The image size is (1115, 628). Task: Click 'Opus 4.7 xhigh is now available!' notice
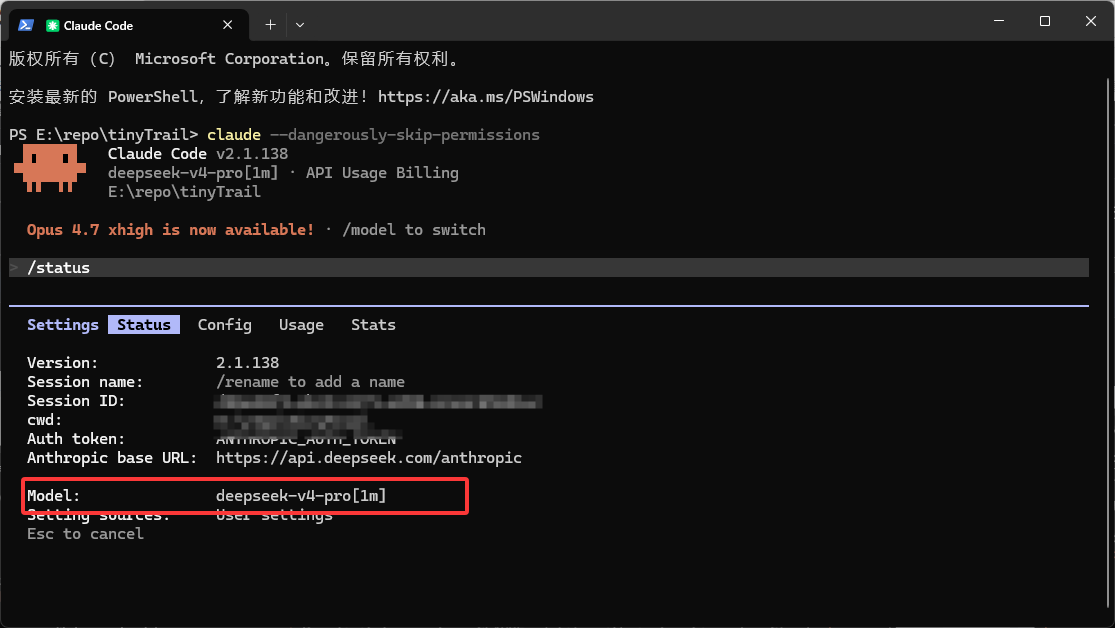pos(171,230)
